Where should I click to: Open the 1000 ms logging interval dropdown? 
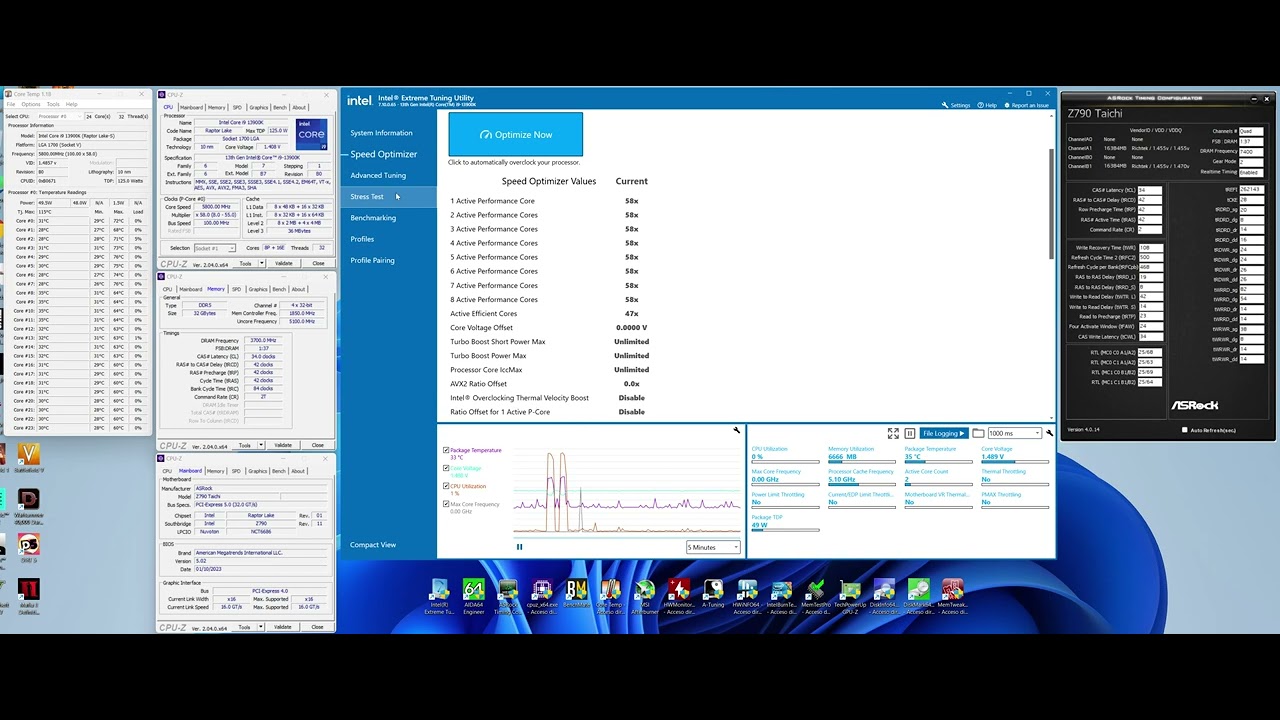pyautogui.click(x=1014, y=433)
